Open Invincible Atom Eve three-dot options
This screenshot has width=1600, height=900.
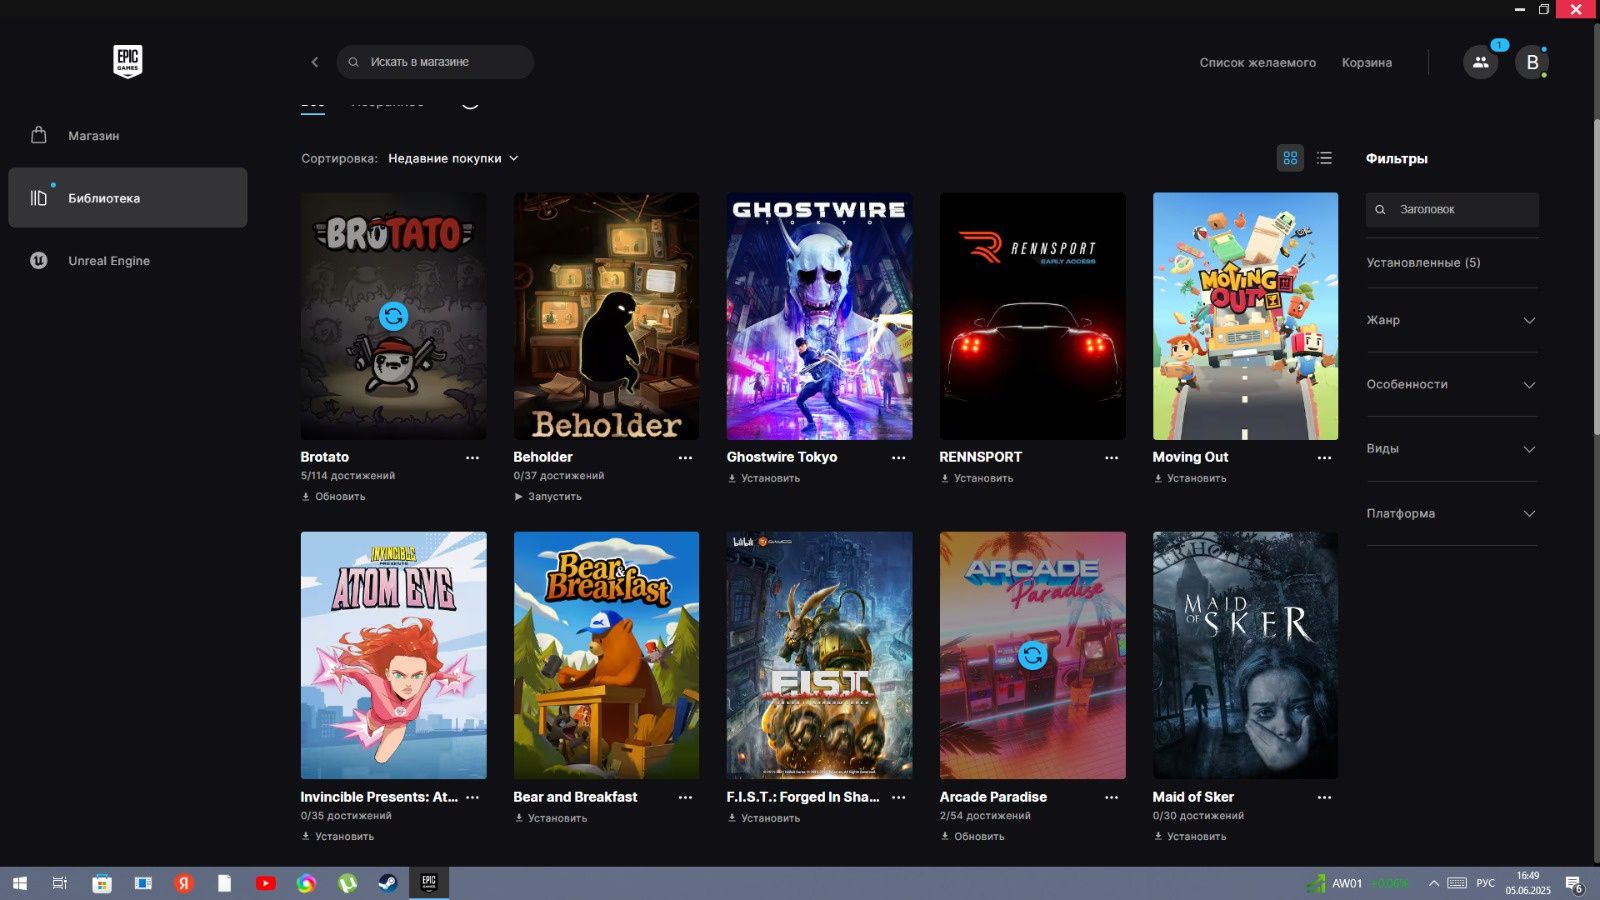[x=472, y=797]
